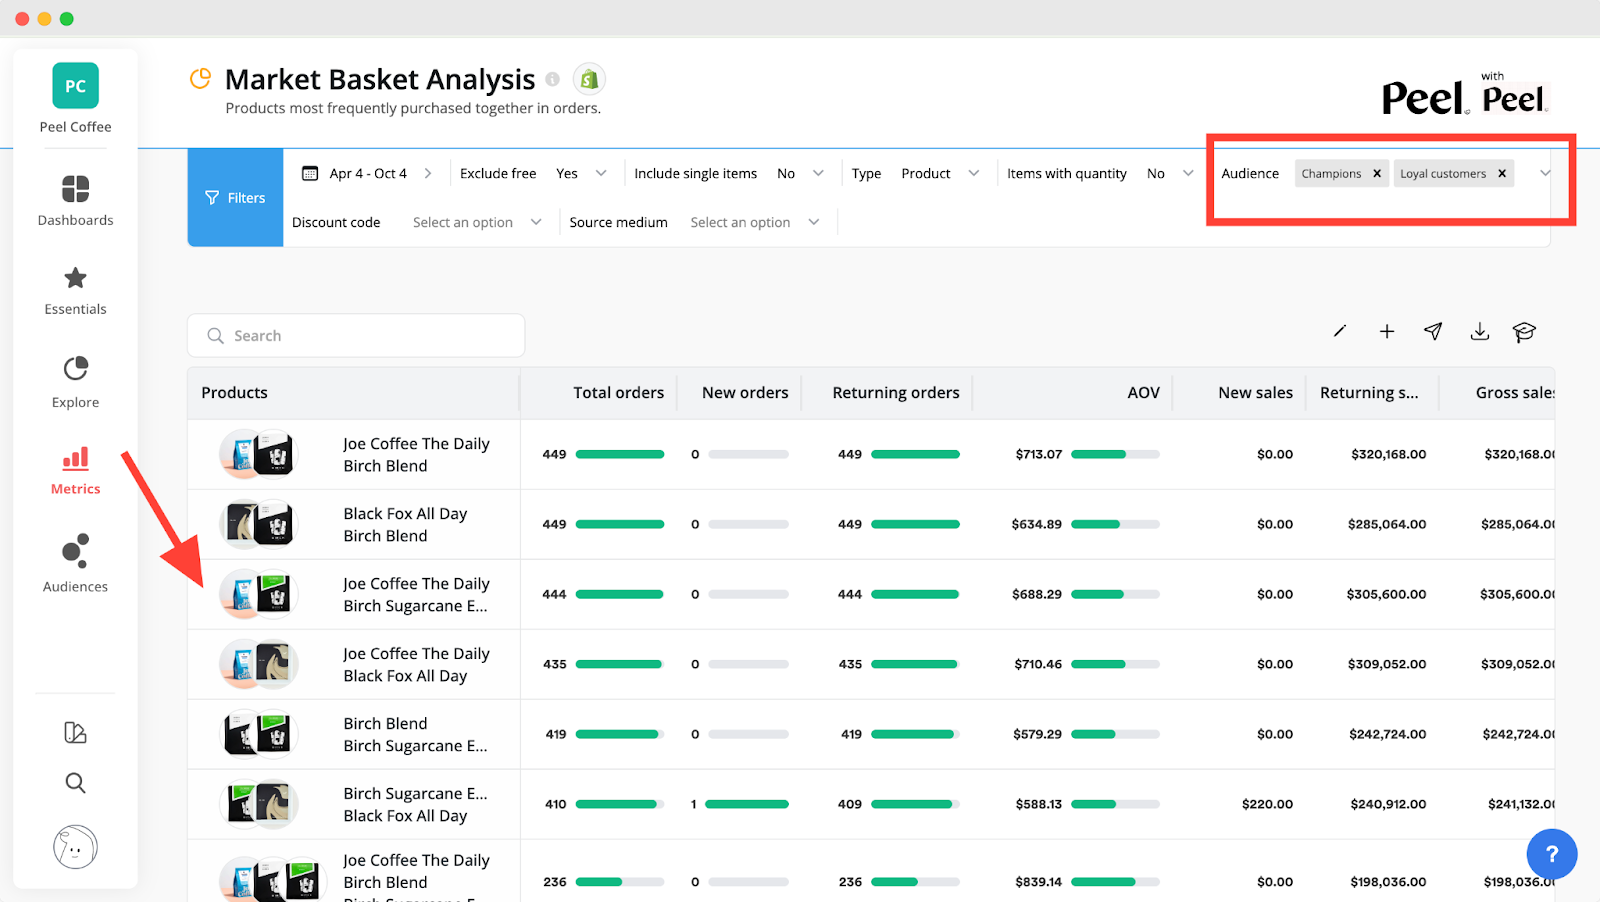Image resolution: width=1600 pixels, height=902 pixels.
Task: Open sidebar search magnifier icon
Action: (75, 783)
